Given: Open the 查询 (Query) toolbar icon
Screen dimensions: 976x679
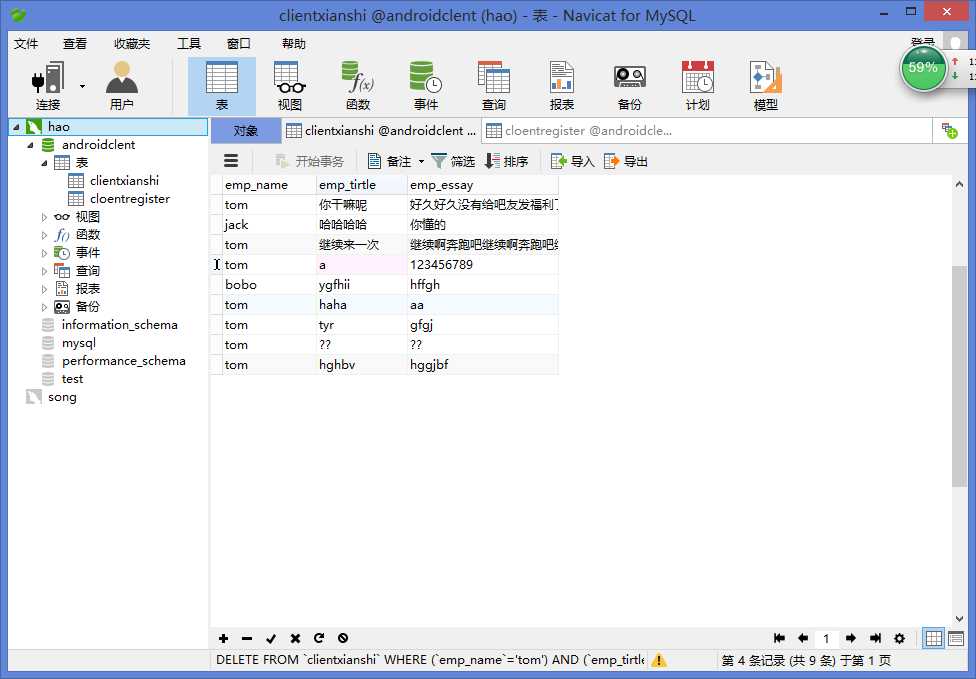Looking at the screenshot, I should tap(494, 86).
